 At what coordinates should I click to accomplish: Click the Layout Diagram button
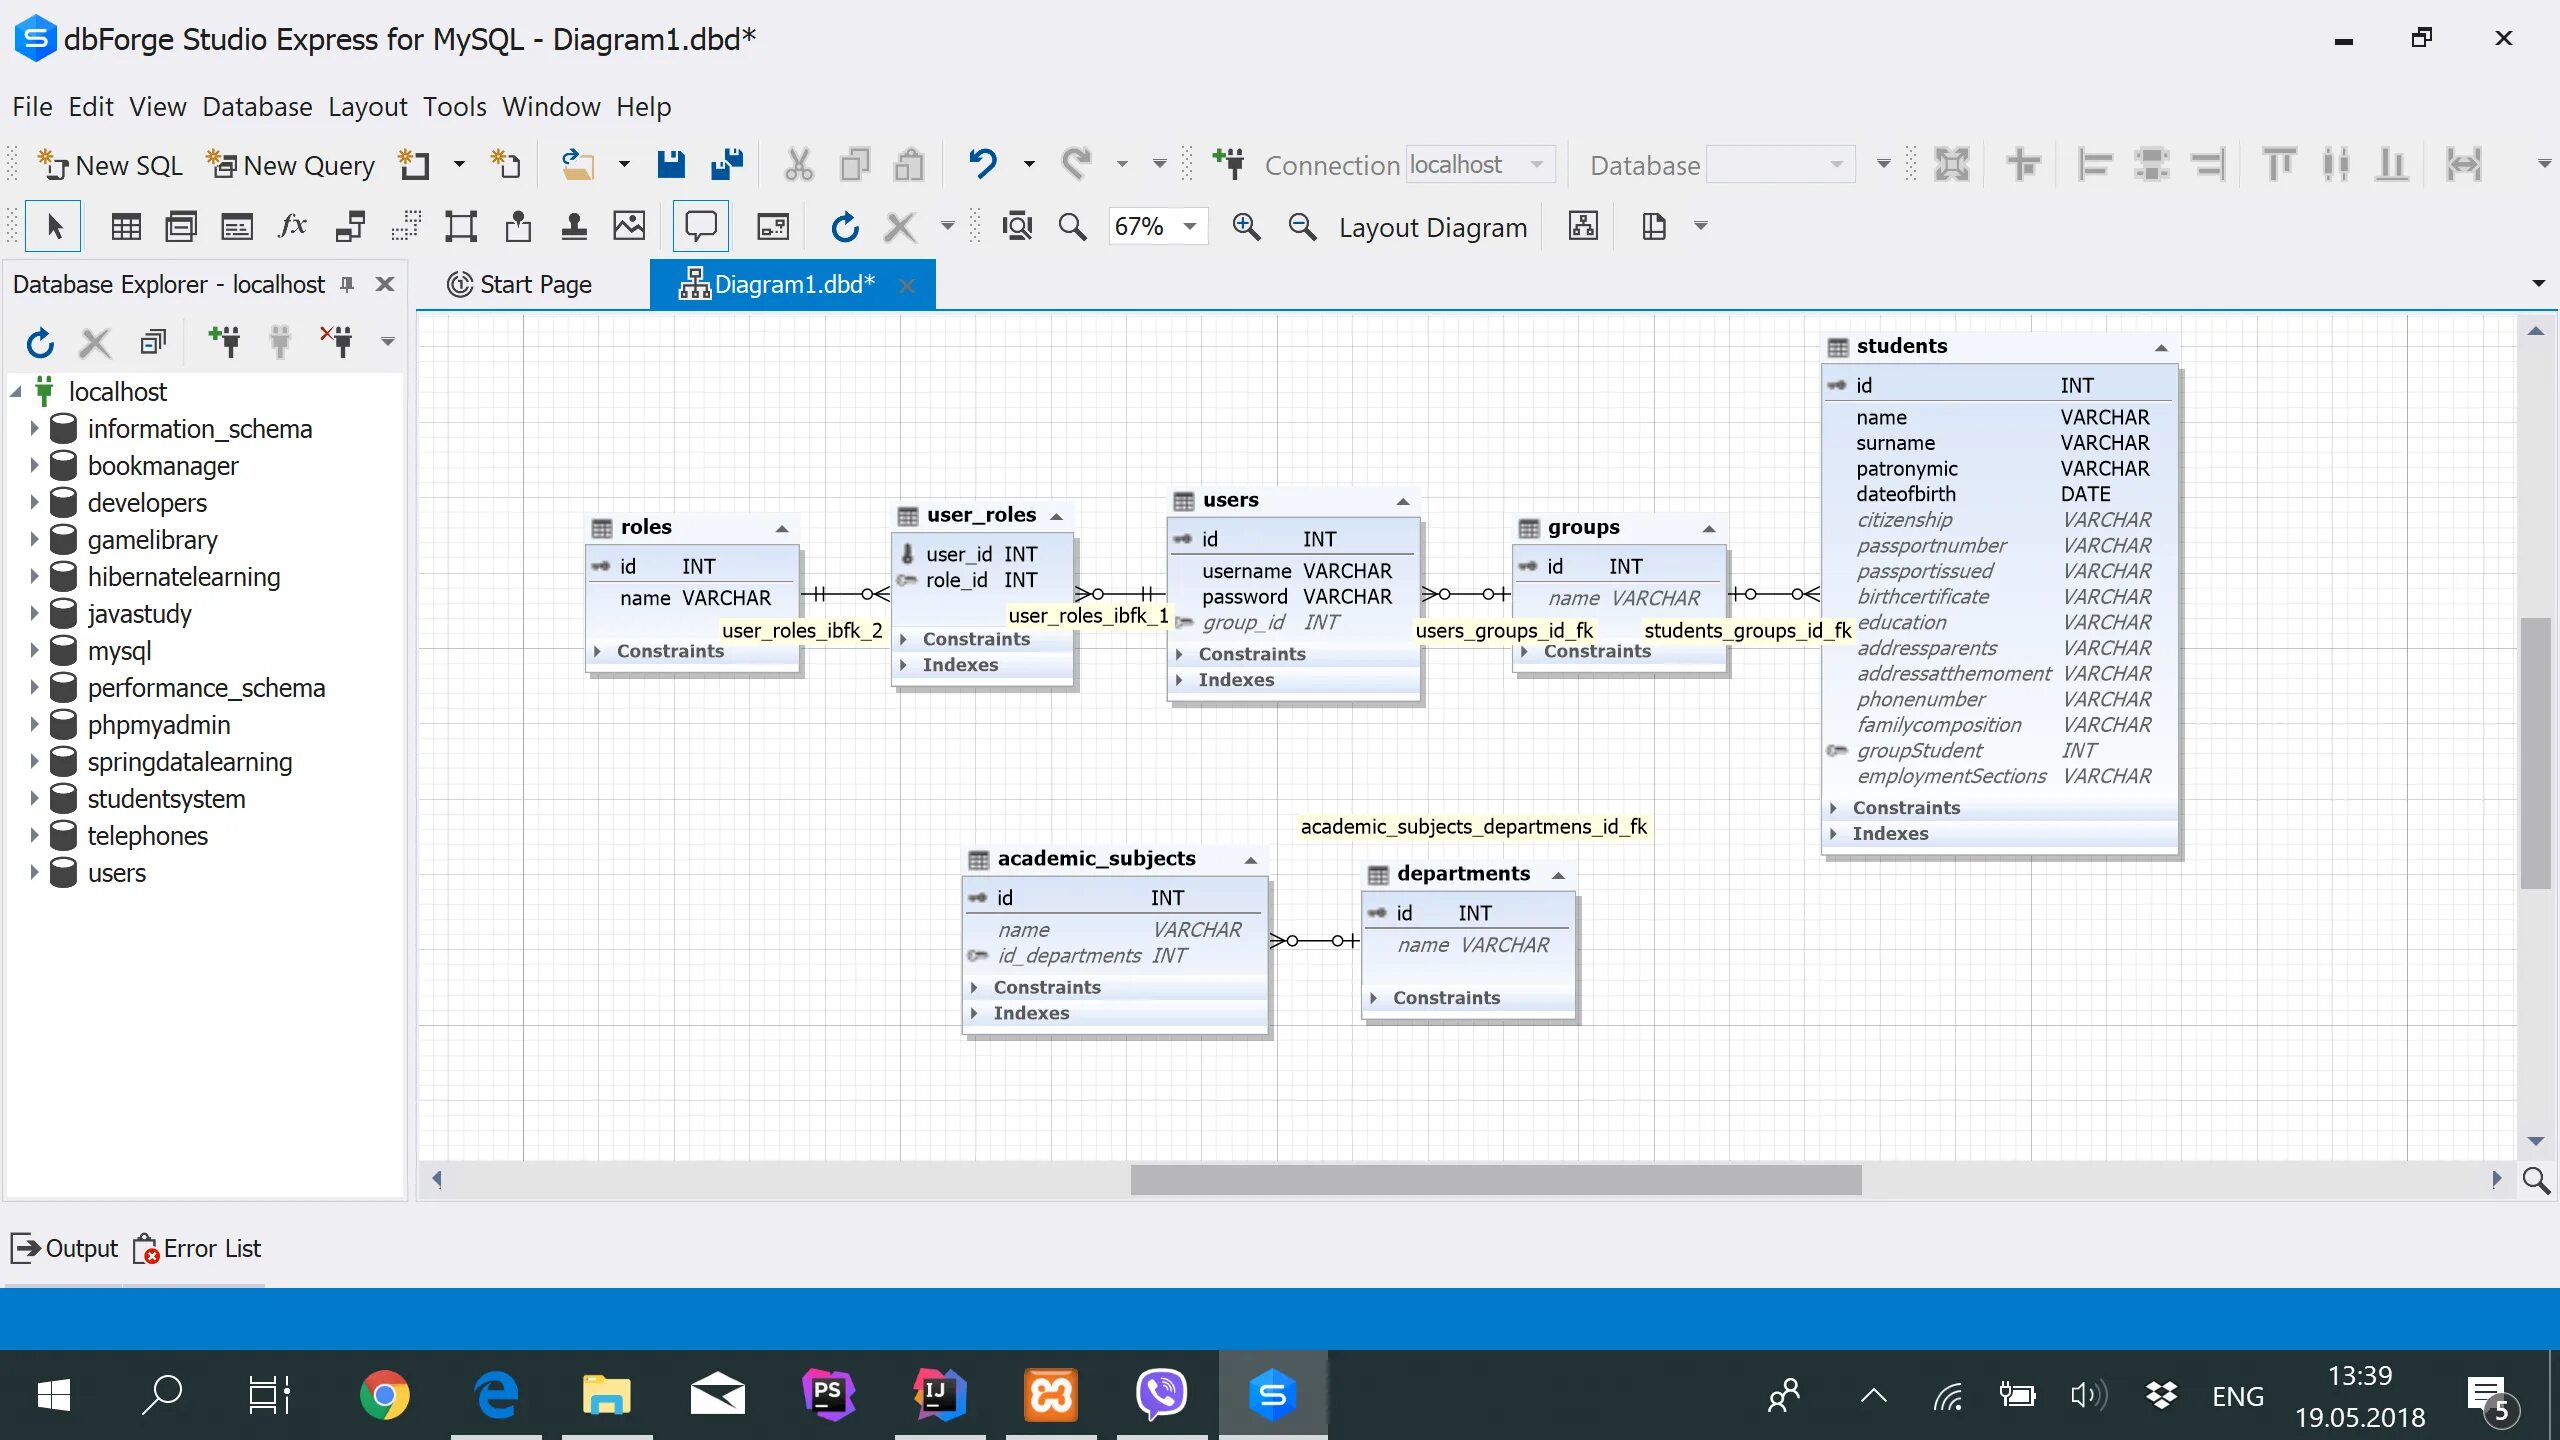1432,228
